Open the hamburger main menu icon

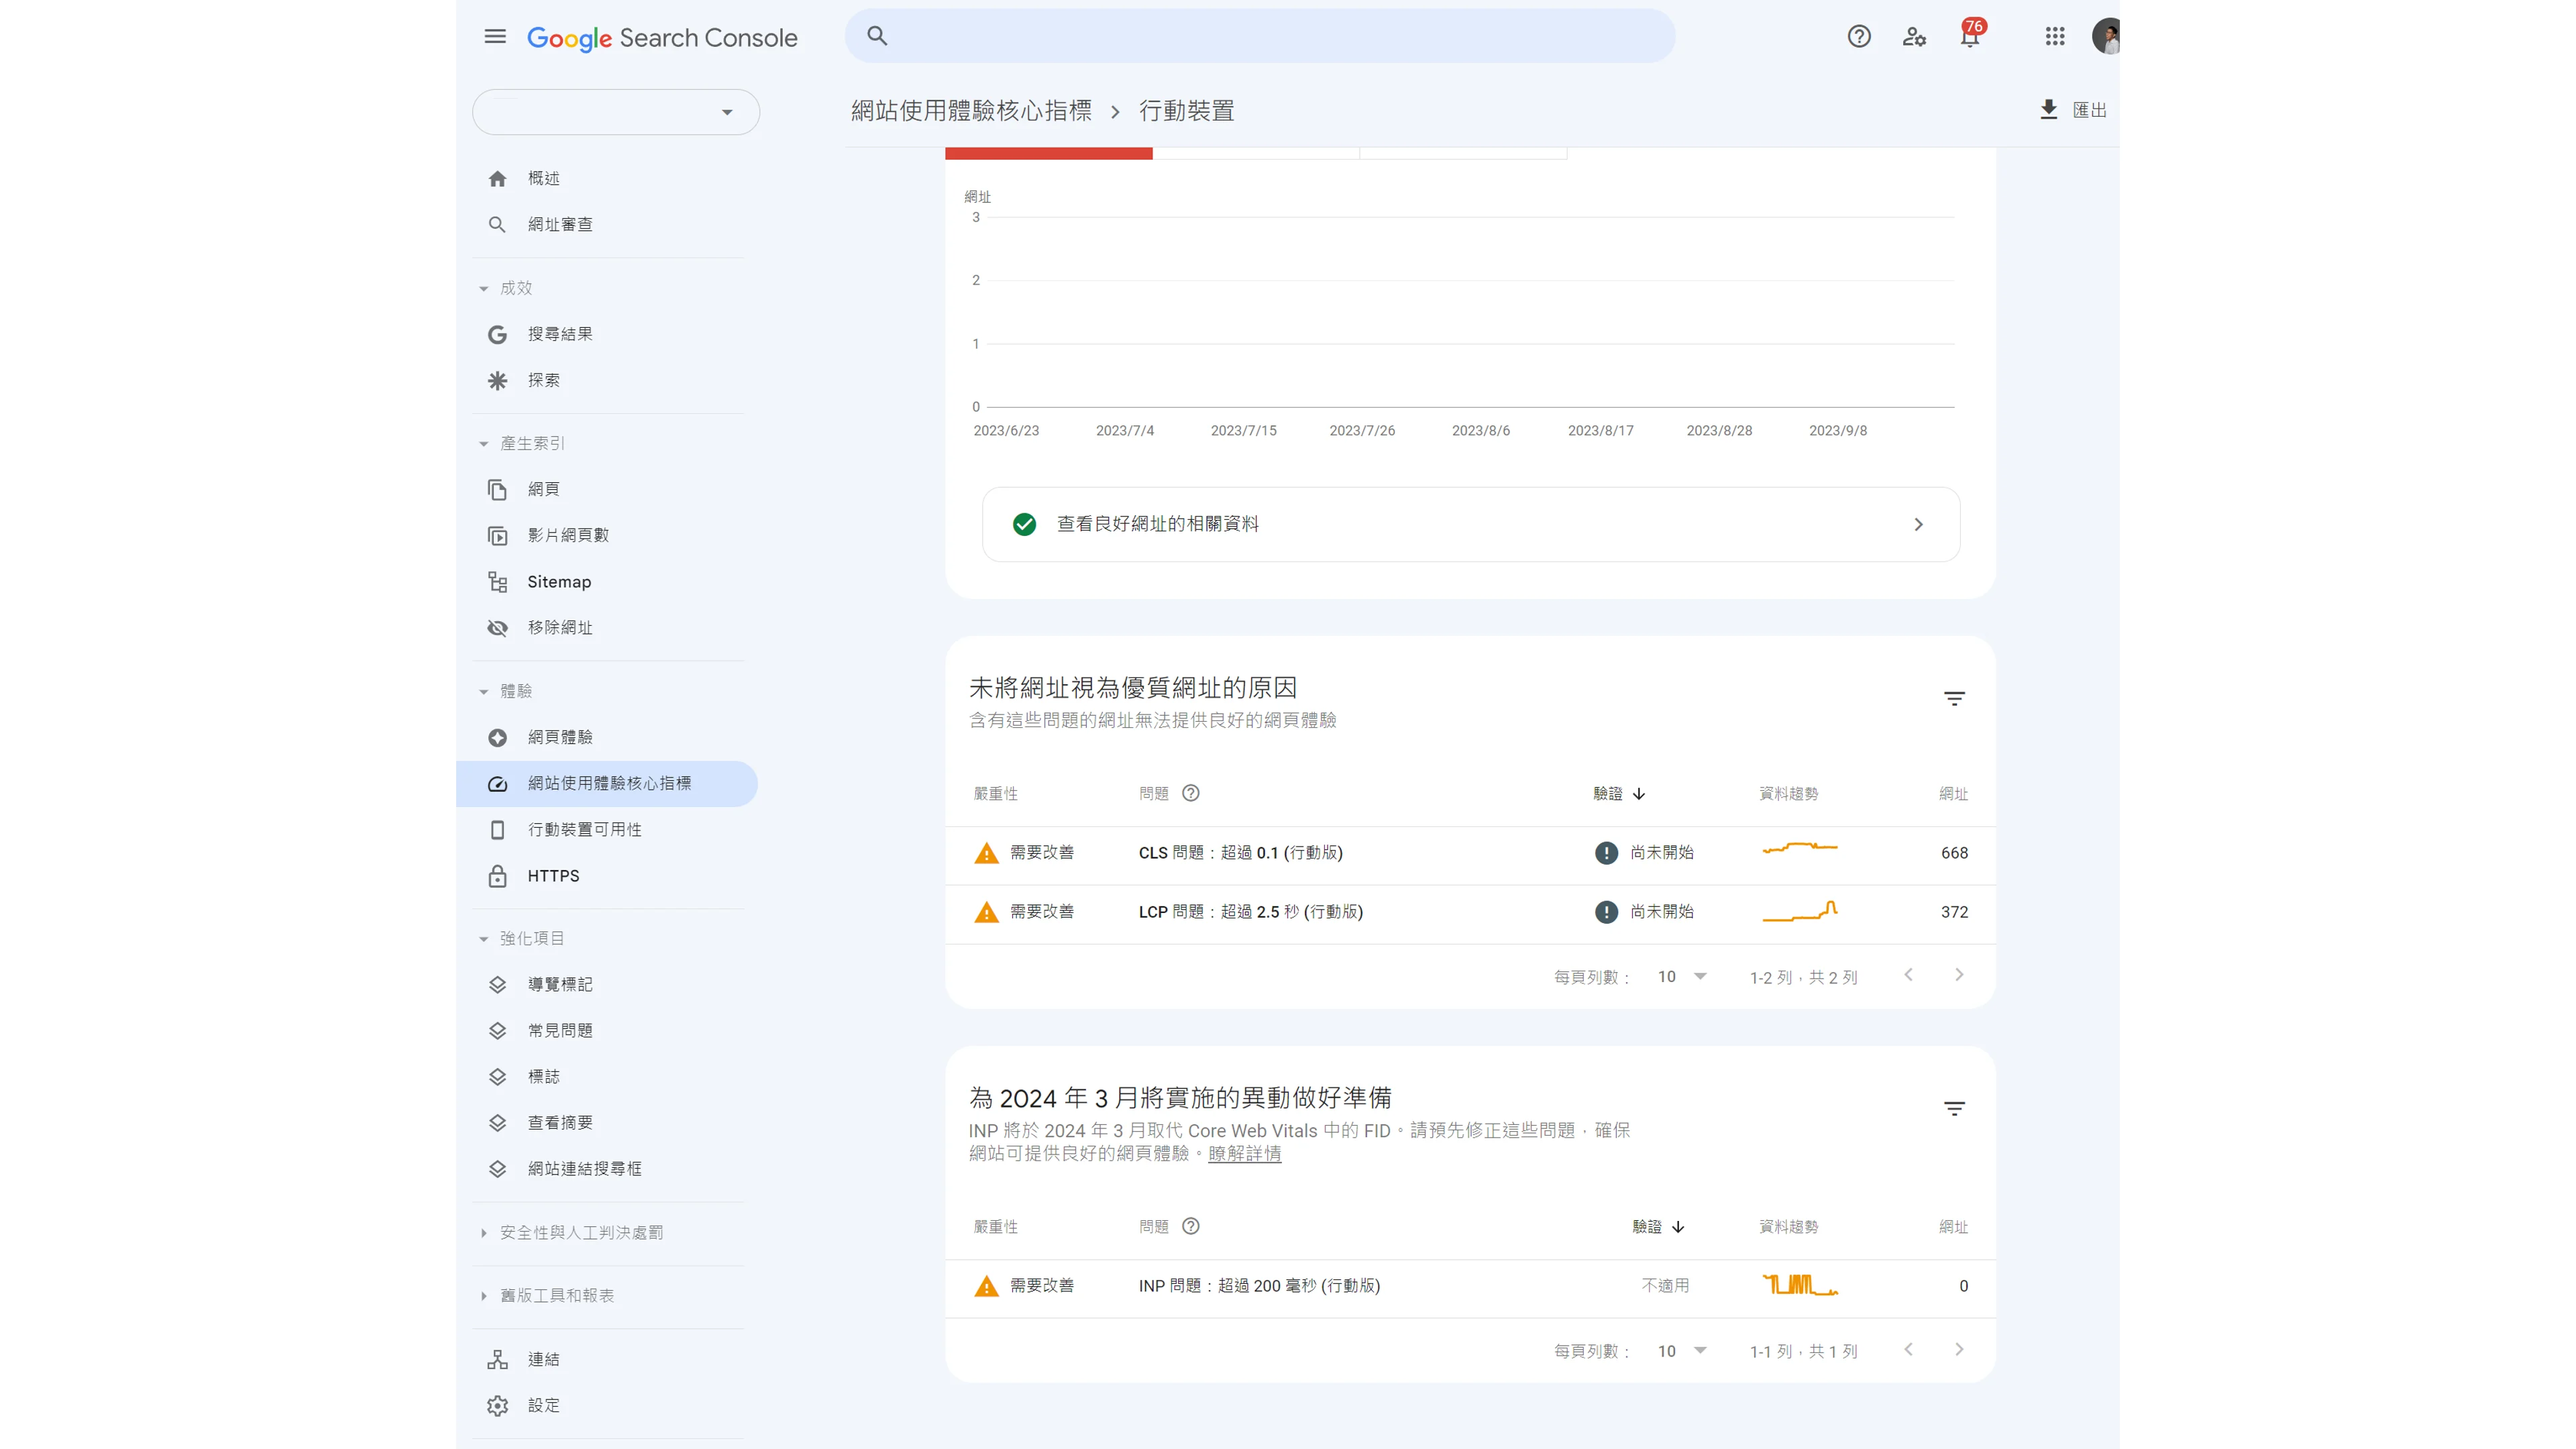495,37
